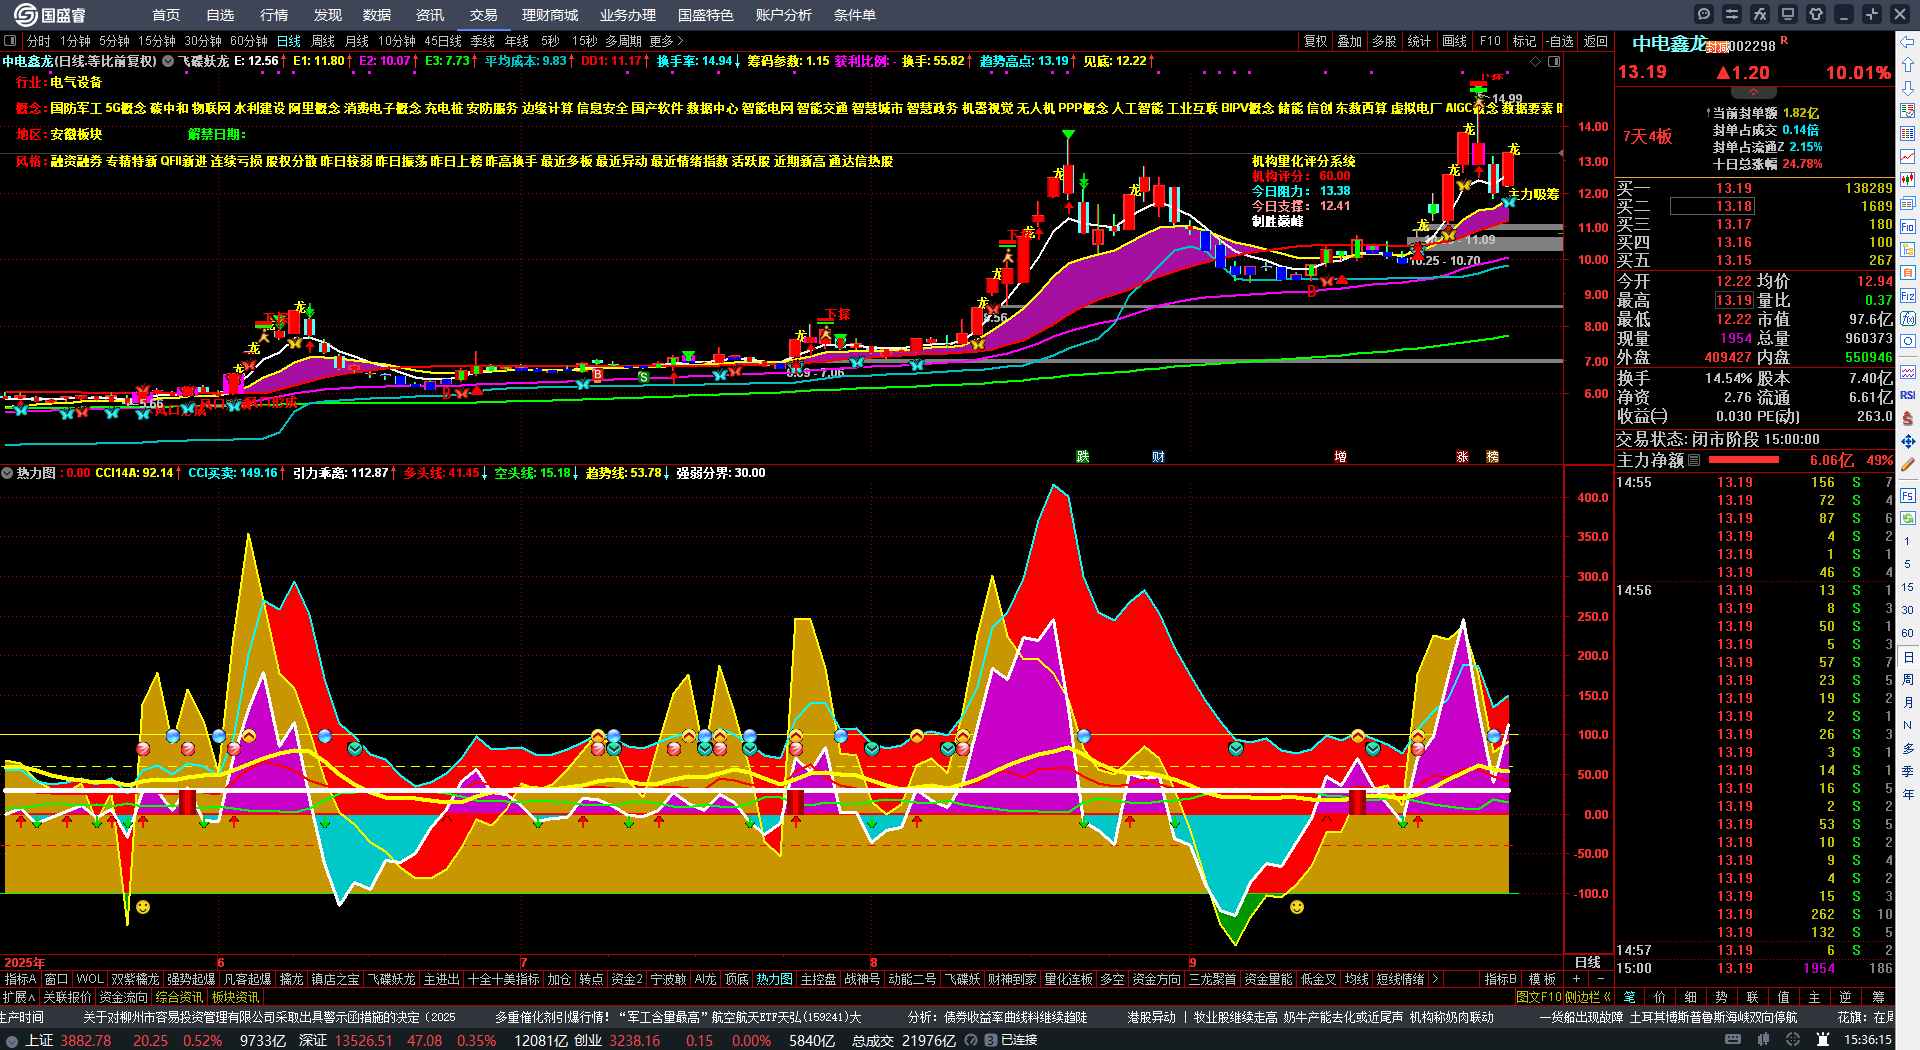Toggle the 侧边栏 sidebar visibility
Viewport: 1920px width, 1050px height.
click(1588, 997)
